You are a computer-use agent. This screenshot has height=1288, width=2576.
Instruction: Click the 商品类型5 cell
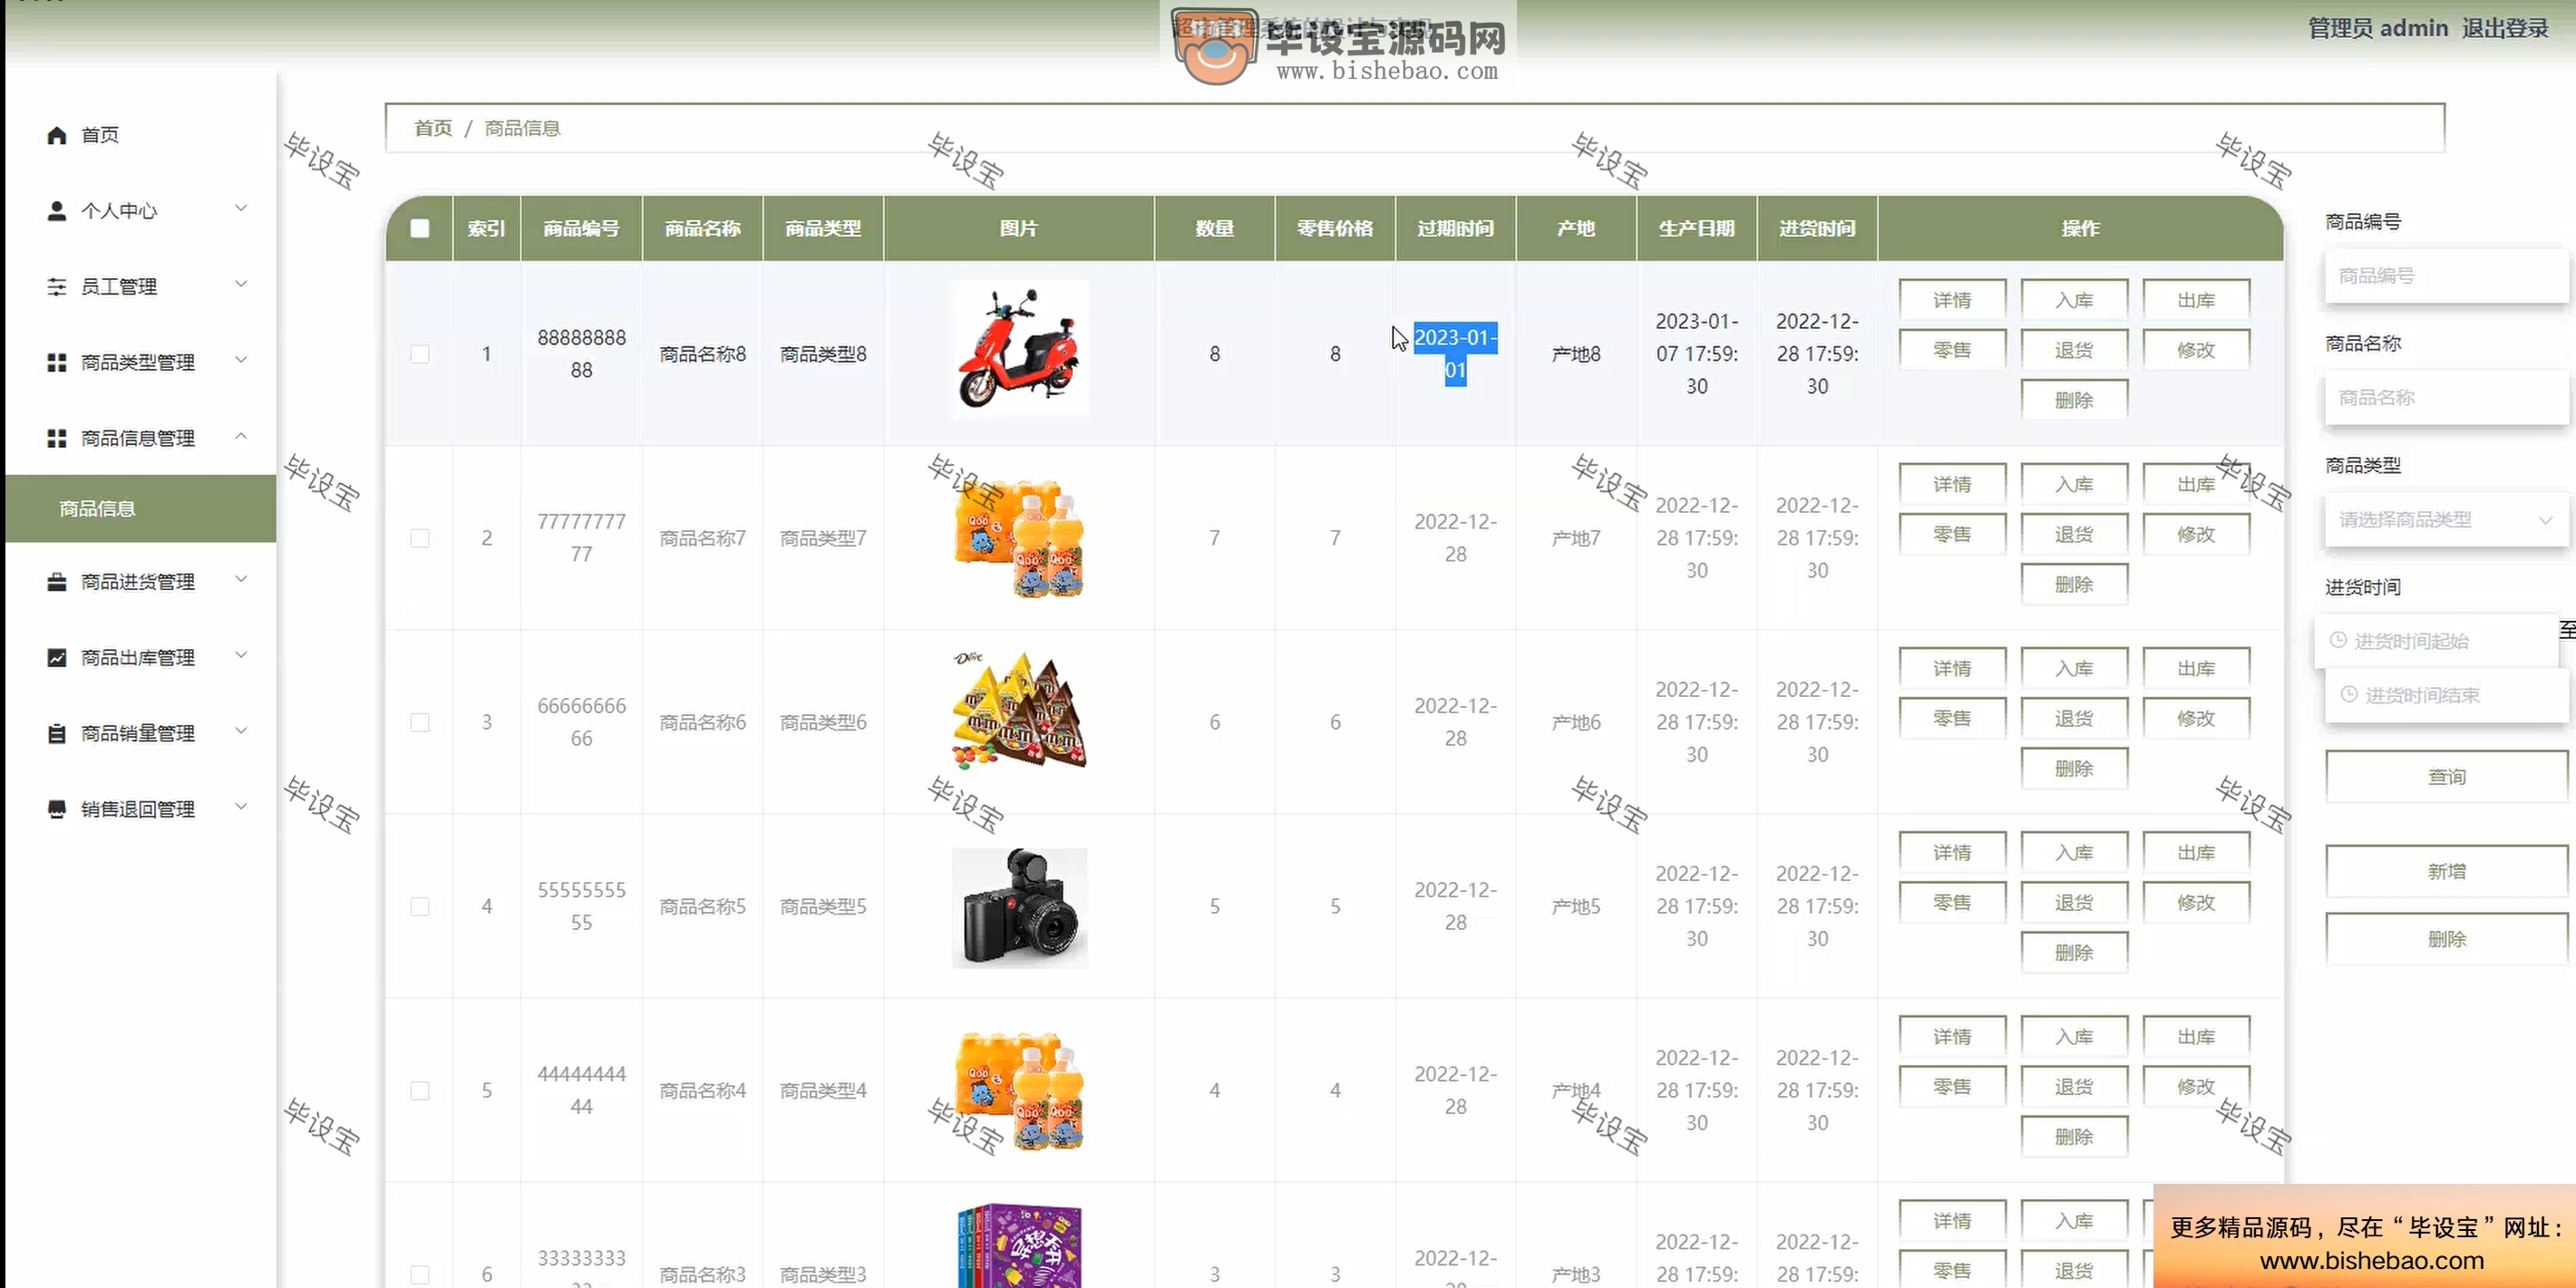point(823,906)
